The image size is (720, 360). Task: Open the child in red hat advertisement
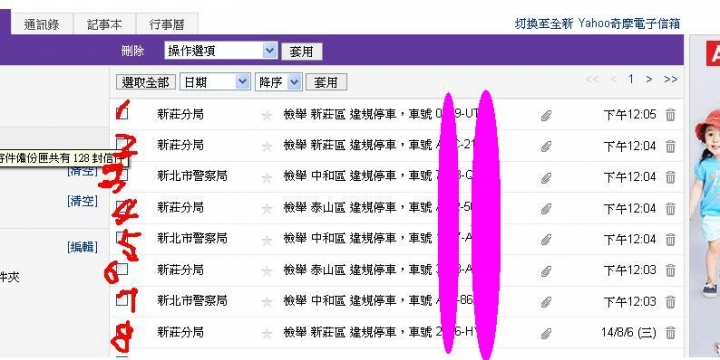coord(705,197)
